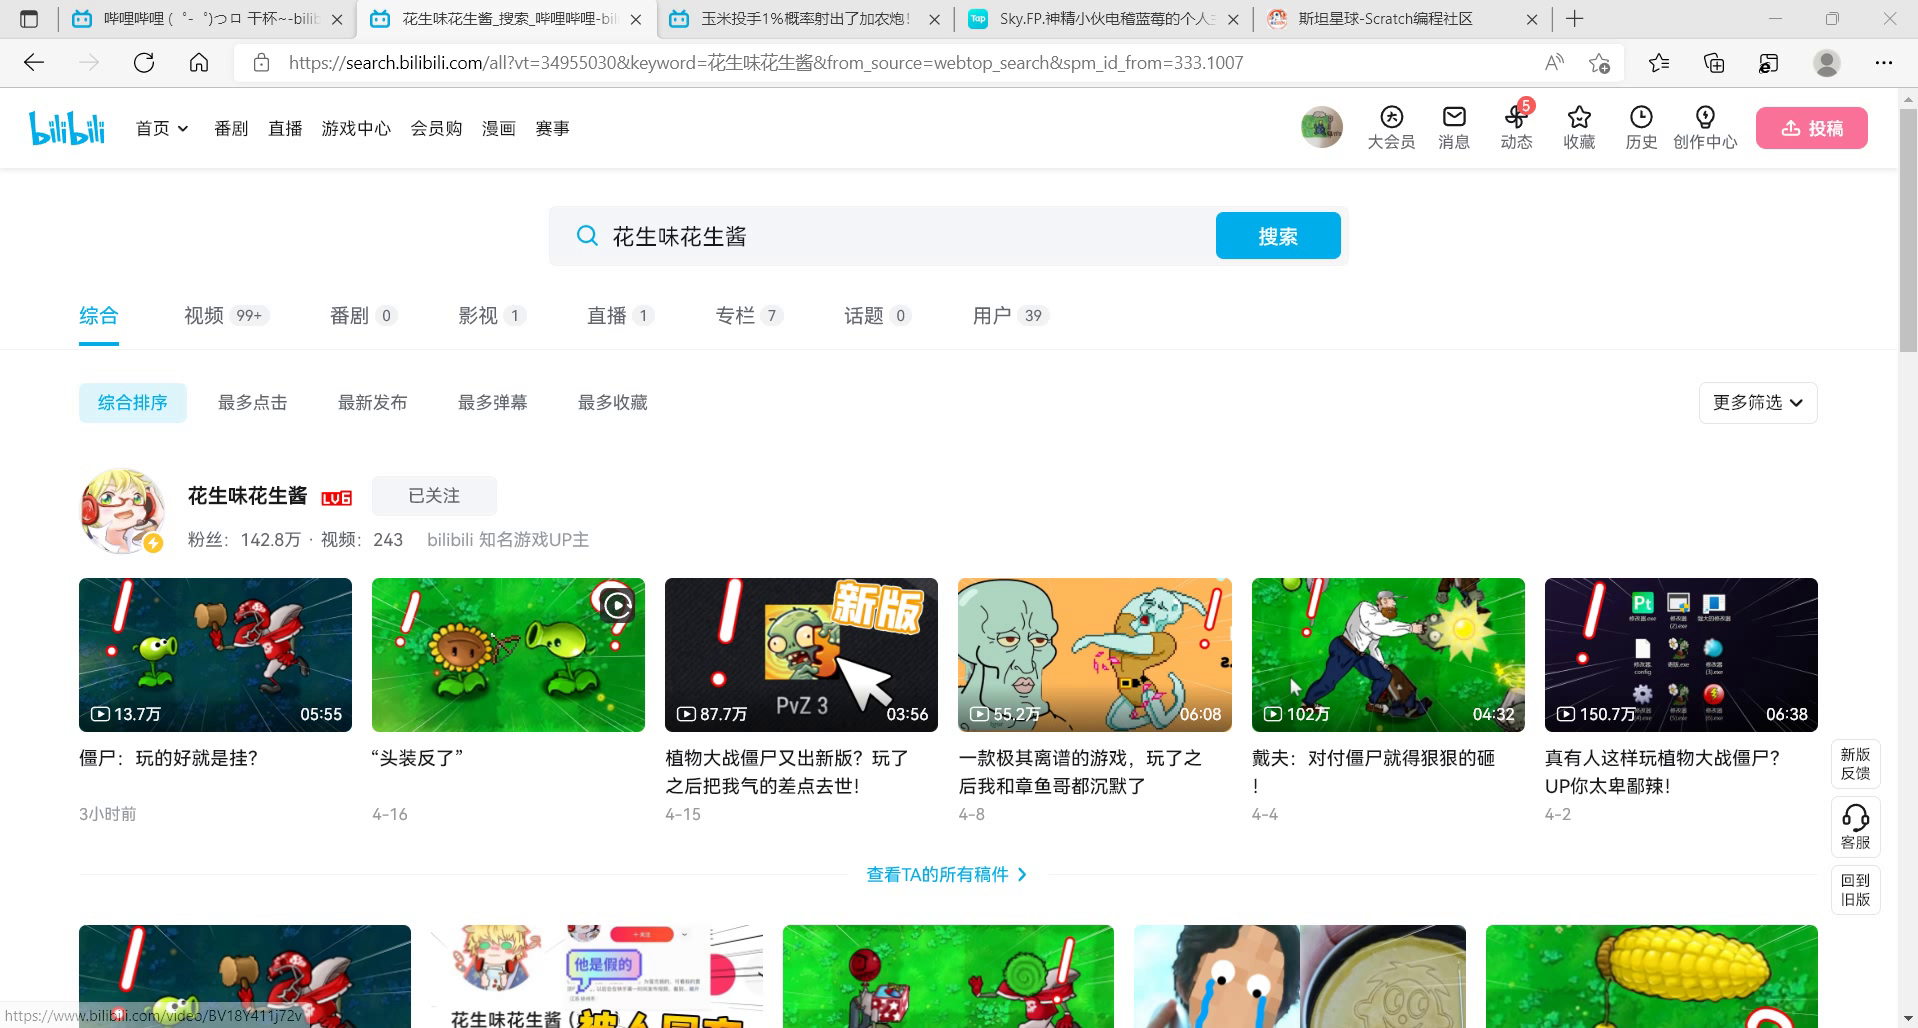This screenshot has height=1028, width=1918.
Task: Open the 收藏 favorites star icon
Action: click(x=1579, y=118)
